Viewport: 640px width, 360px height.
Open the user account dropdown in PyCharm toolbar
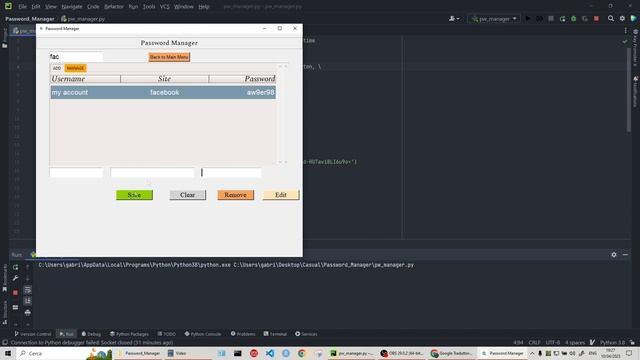[x=453, y=19]
